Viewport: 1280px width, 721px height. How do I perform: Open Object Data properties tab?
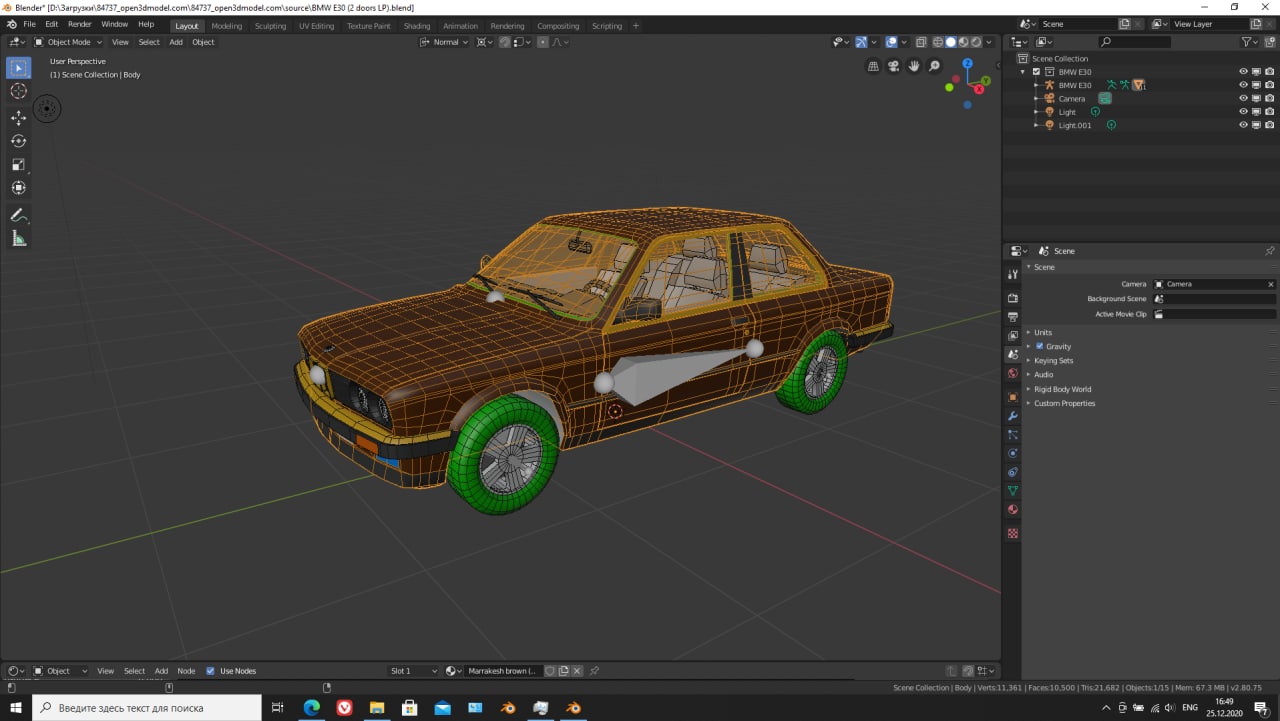1013,491
